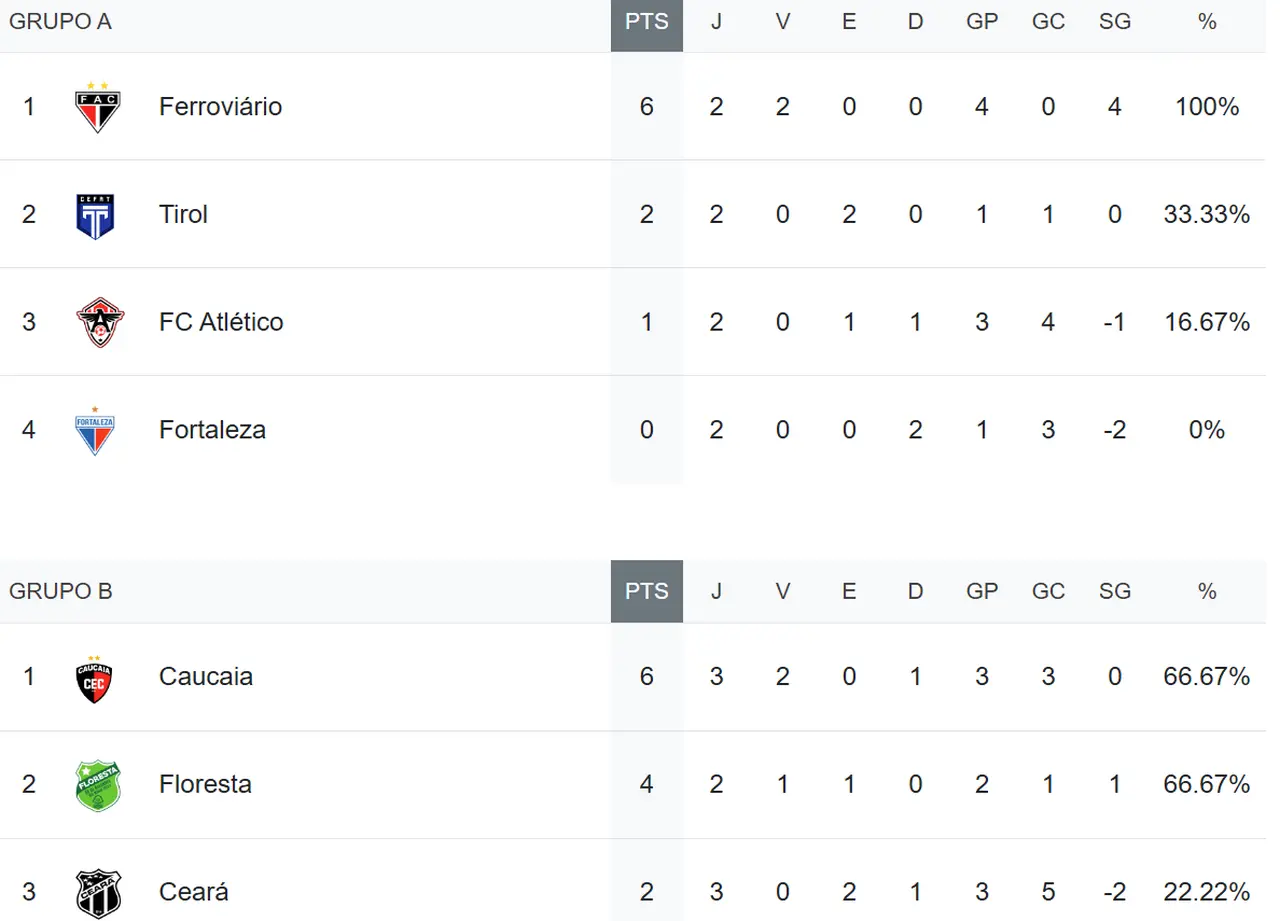The width and height of the screenshot is (1280, 921).
Task: Click the Tirol team badge
Action: (96, 215)
